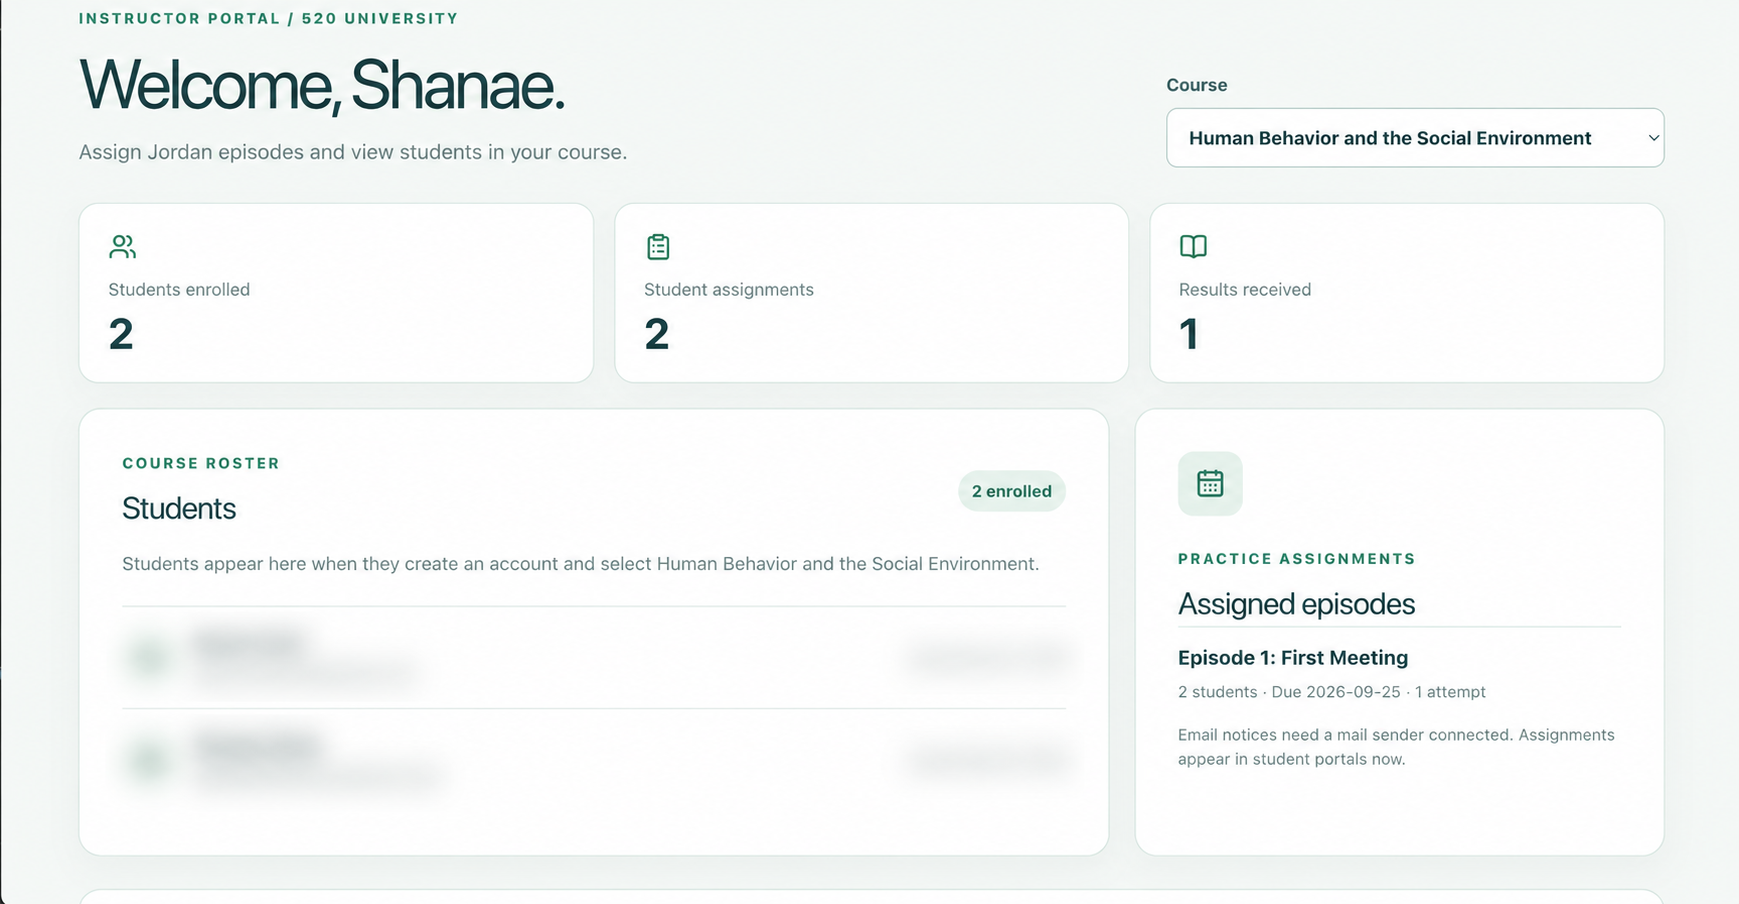Image resolution: width=1739 pixels, height=904 pixels.
Task: Click the Instructor Portal breadcrumb text
Action: (x=269, y=18)
